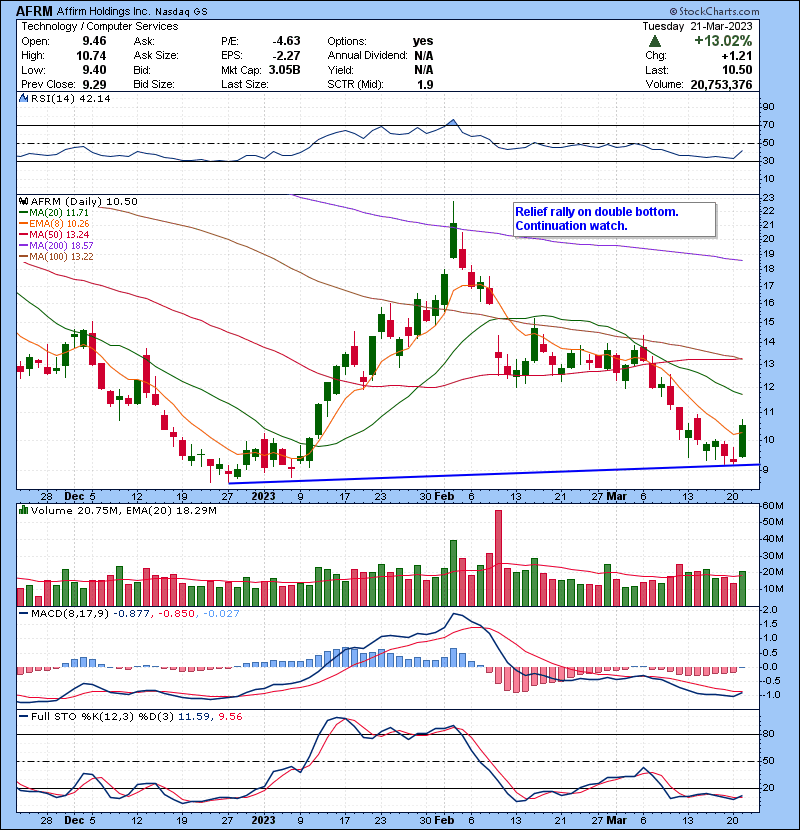This screenshot has width=800, height=830.
Task: Click the Prev Close 9.29 value
Action: pos(94,84)
